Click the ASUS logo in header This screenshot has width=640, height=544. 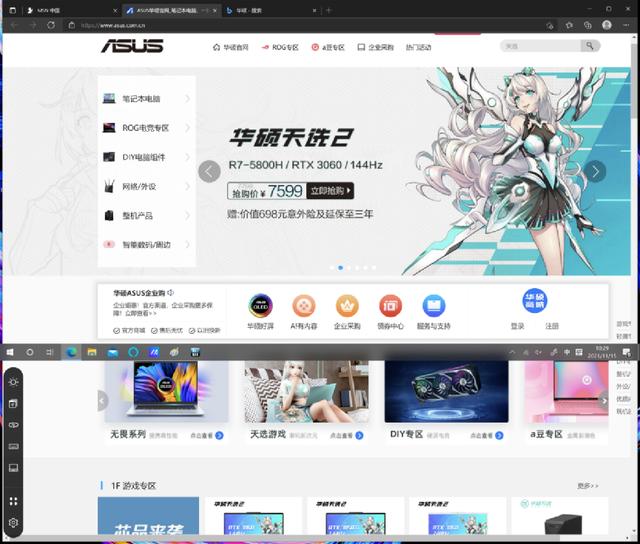(x=132, y=46)
